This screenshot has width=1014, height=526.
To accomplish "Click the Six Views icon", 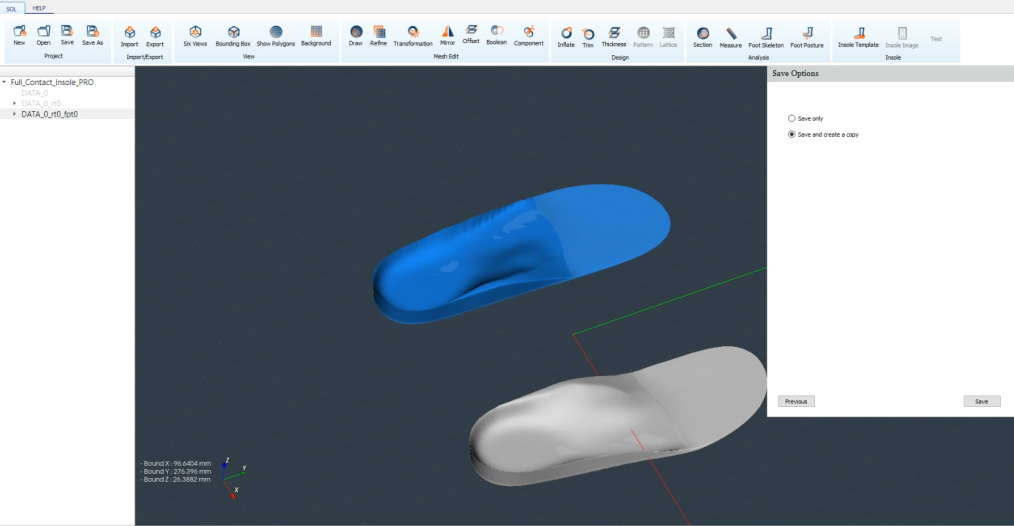I will click(194, 33).
